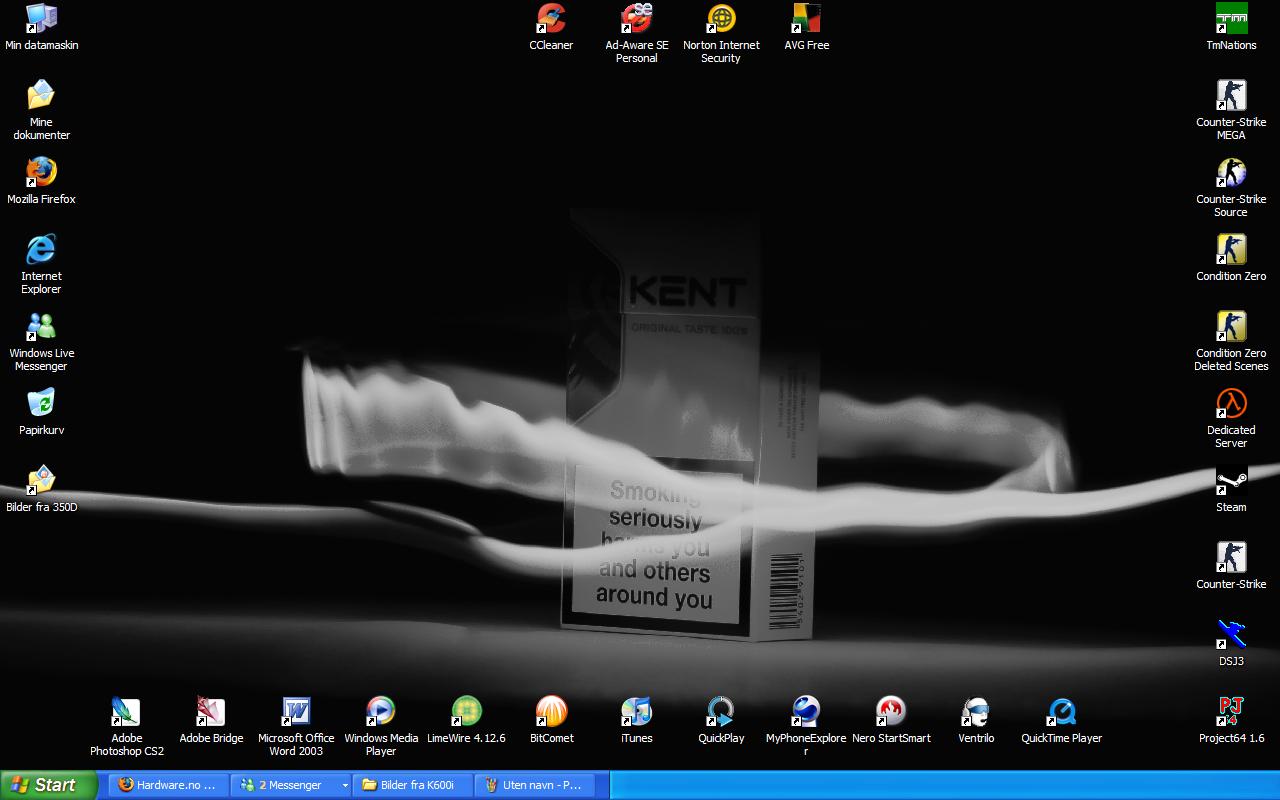
Task: Open the Project64 1.6 emulator shortcut
Action: click(1231, 711)
